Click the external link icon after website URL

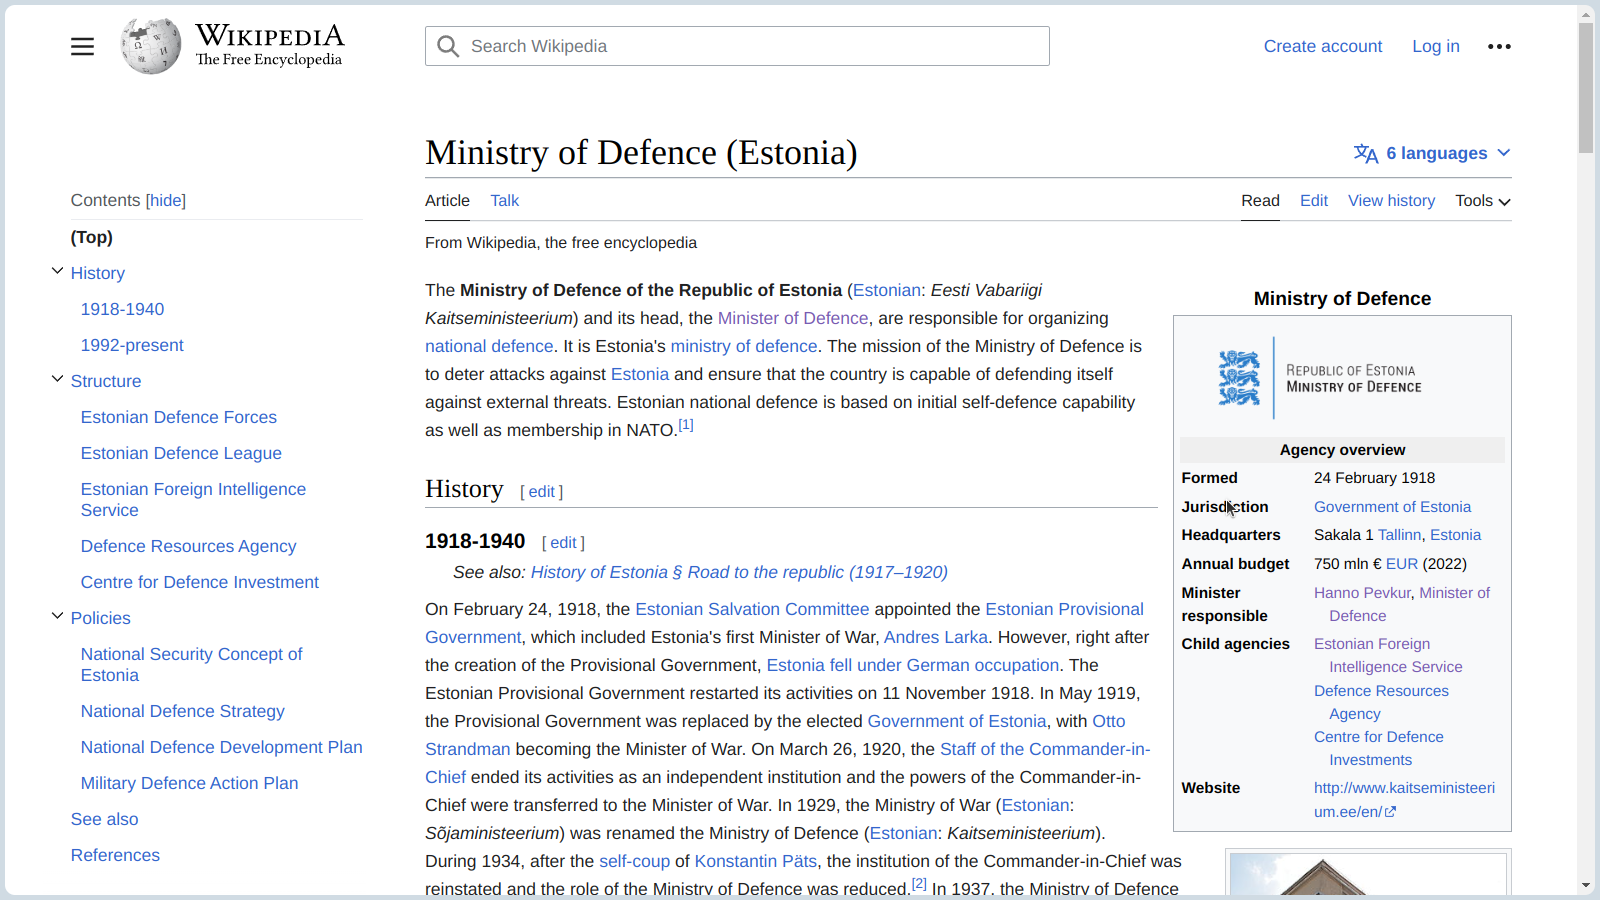pos(1390,812)
